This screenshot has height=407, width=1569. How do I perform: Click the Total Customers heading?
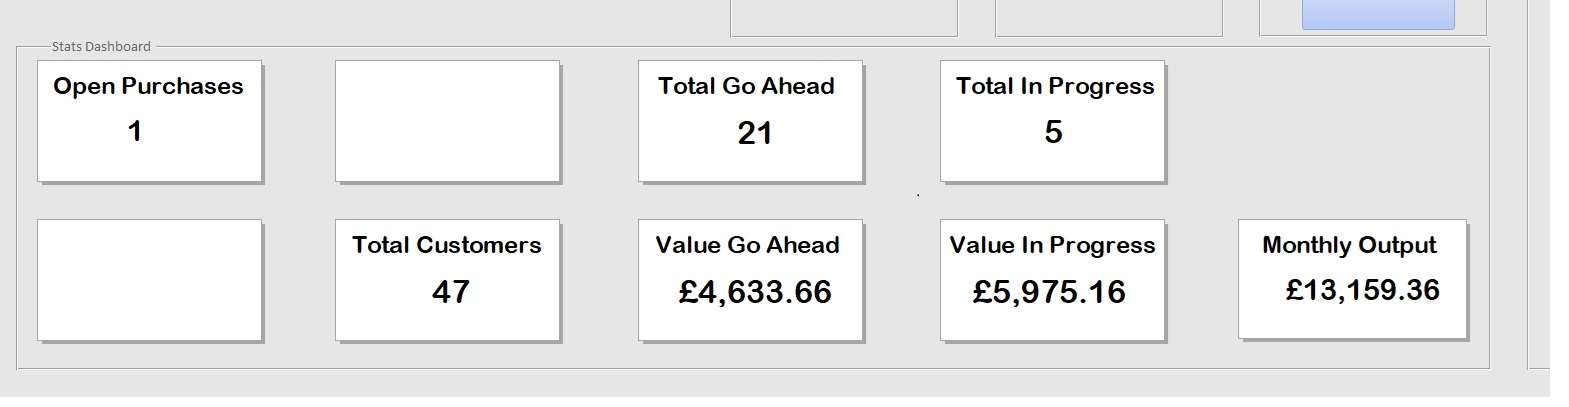coord(446,246)
